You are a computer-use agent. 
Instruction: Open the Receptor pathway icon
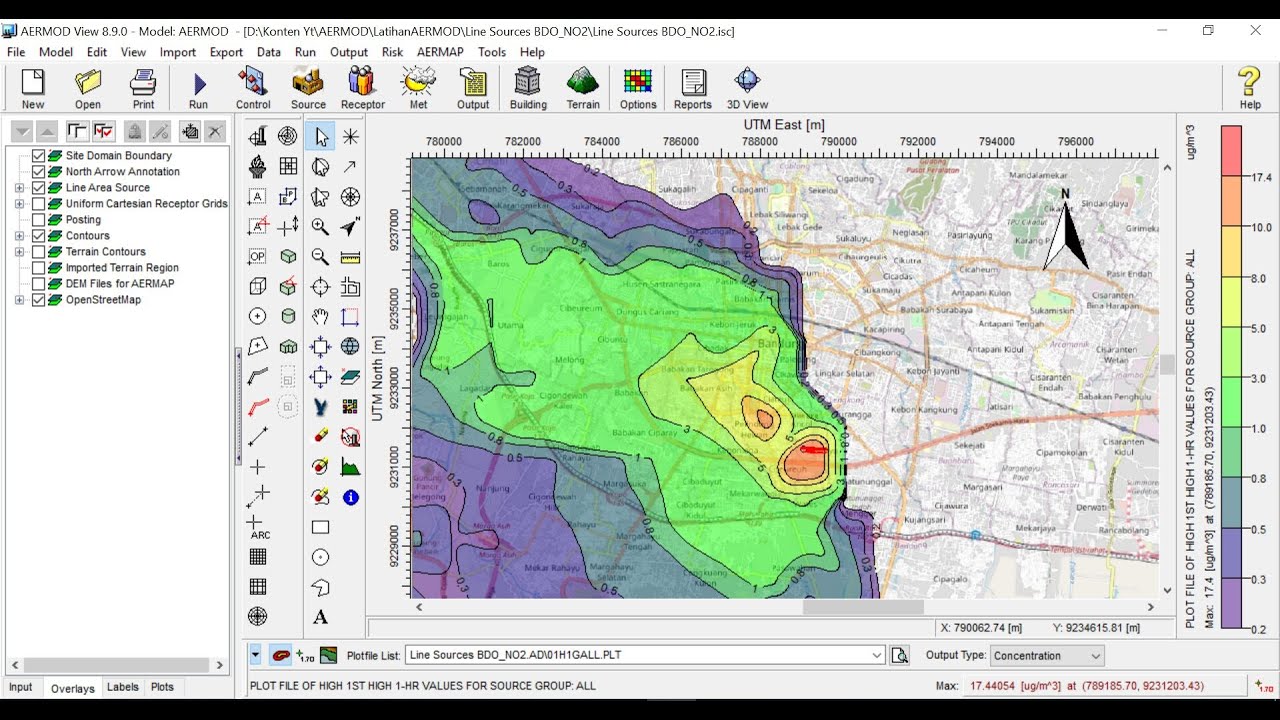point(362,88)
